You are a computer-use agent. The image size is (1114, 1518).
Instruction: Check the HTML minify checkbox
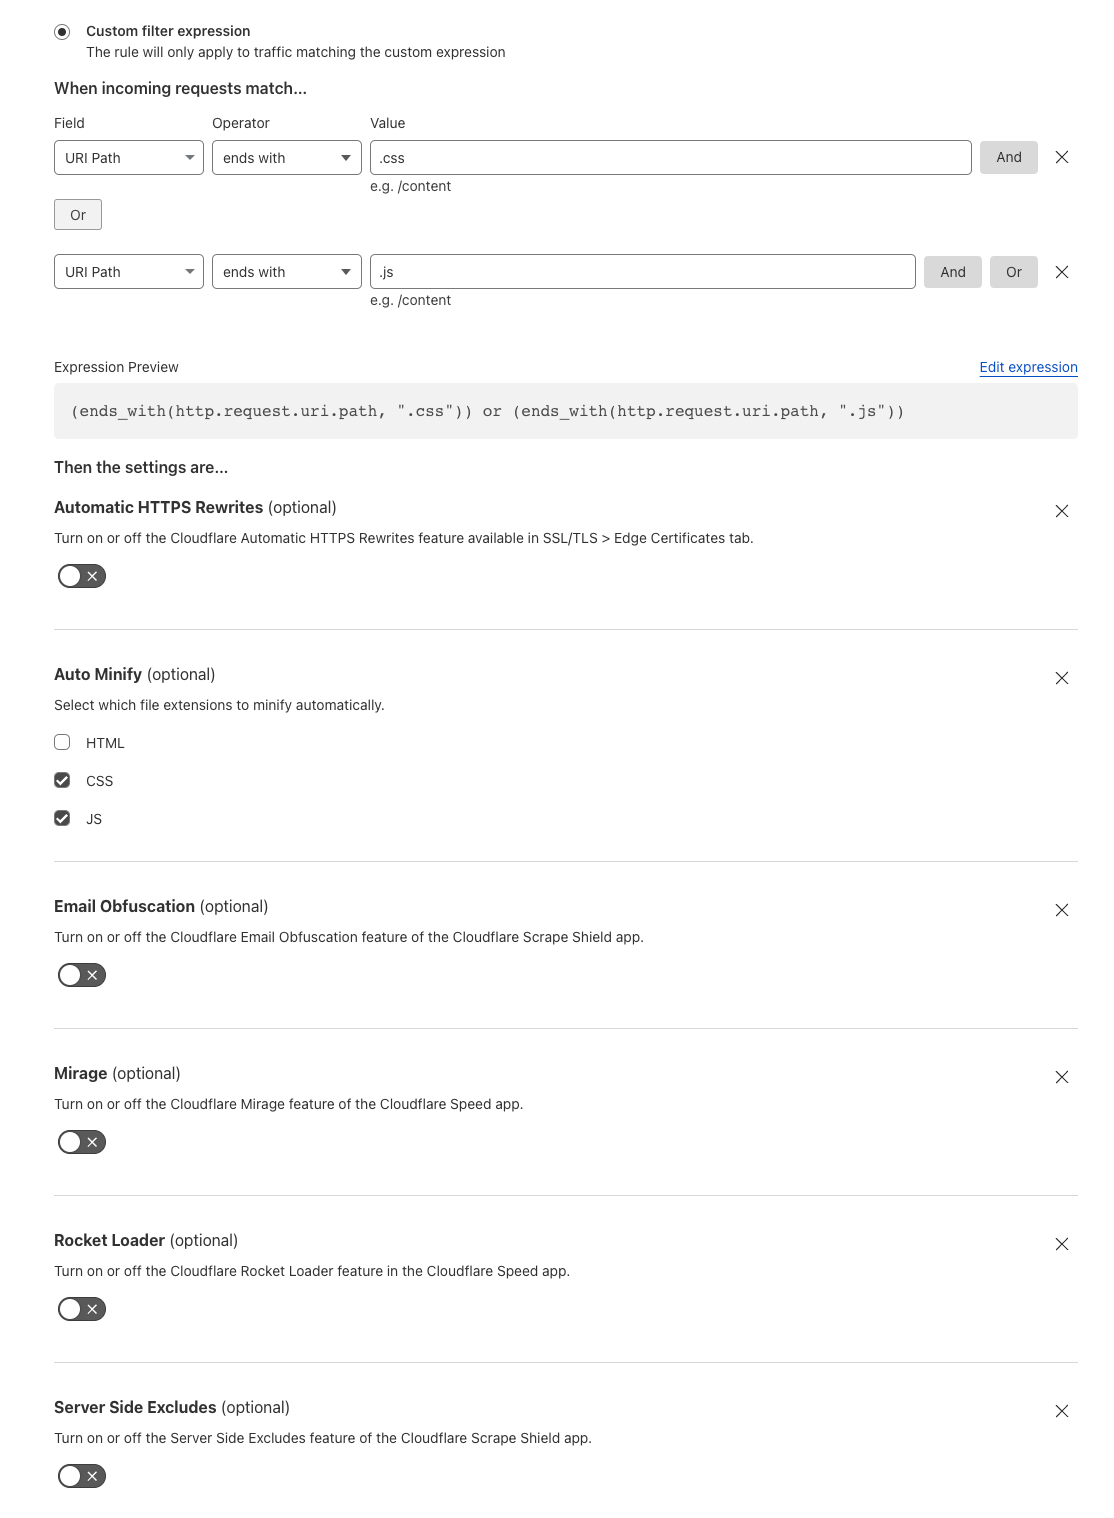[62, 742]
